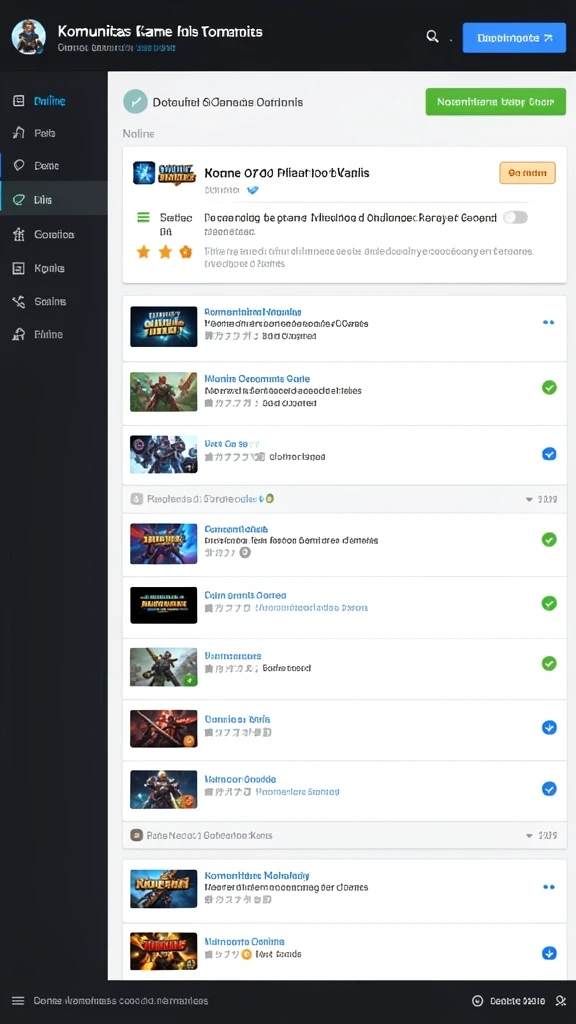
Task: Click the Fihine sidebar icon
Action: (x=18, y=334)
